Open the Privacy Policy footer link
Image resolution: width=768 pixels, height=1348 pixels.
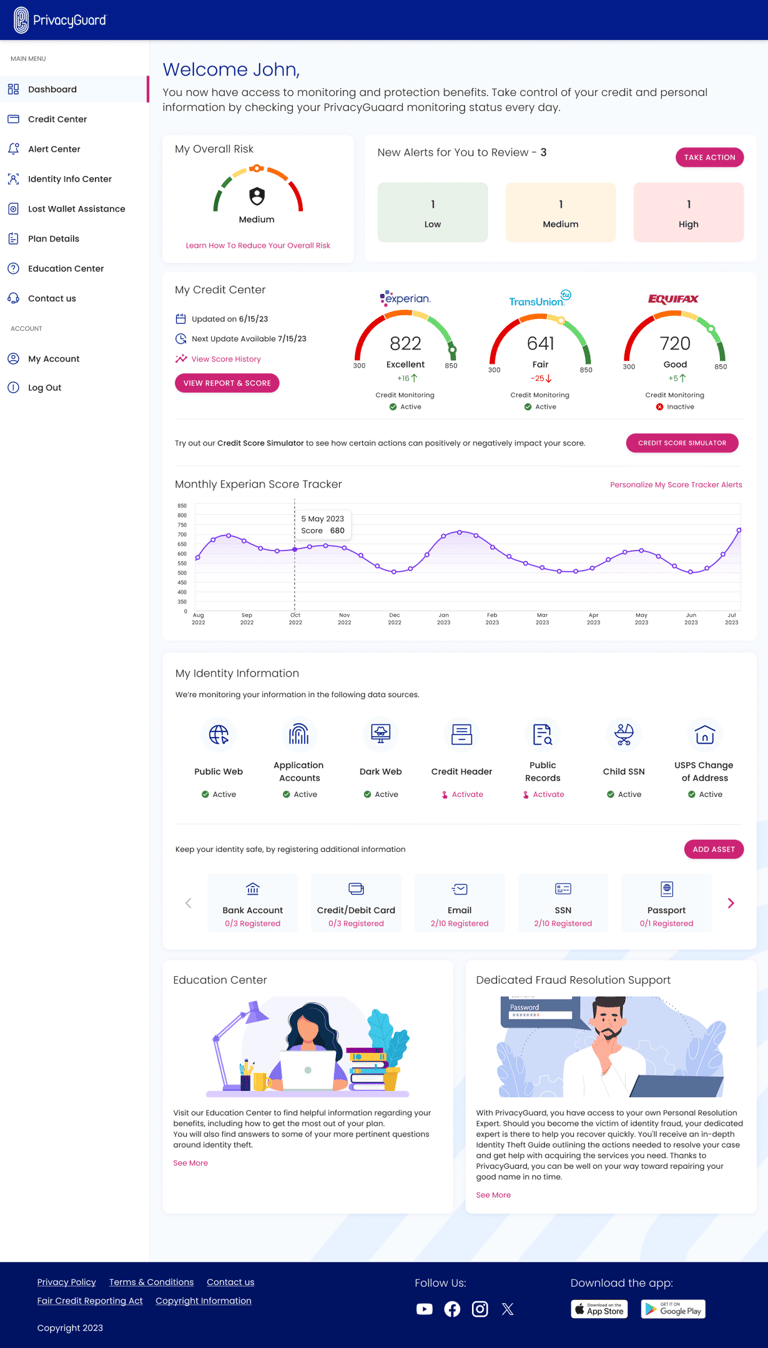(67, 1282)
